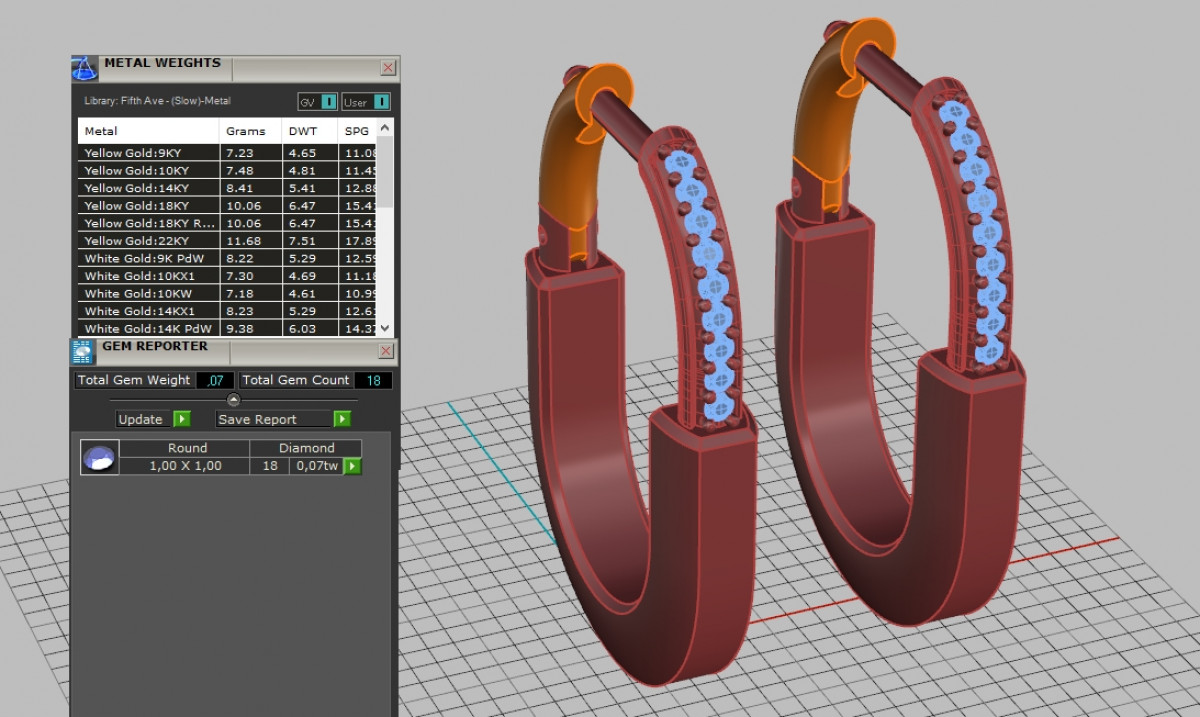The height and width of the screenshot is (717, 1200).
Task: Click the green arrow beside Save Report
Action: [x=342, y=419]
